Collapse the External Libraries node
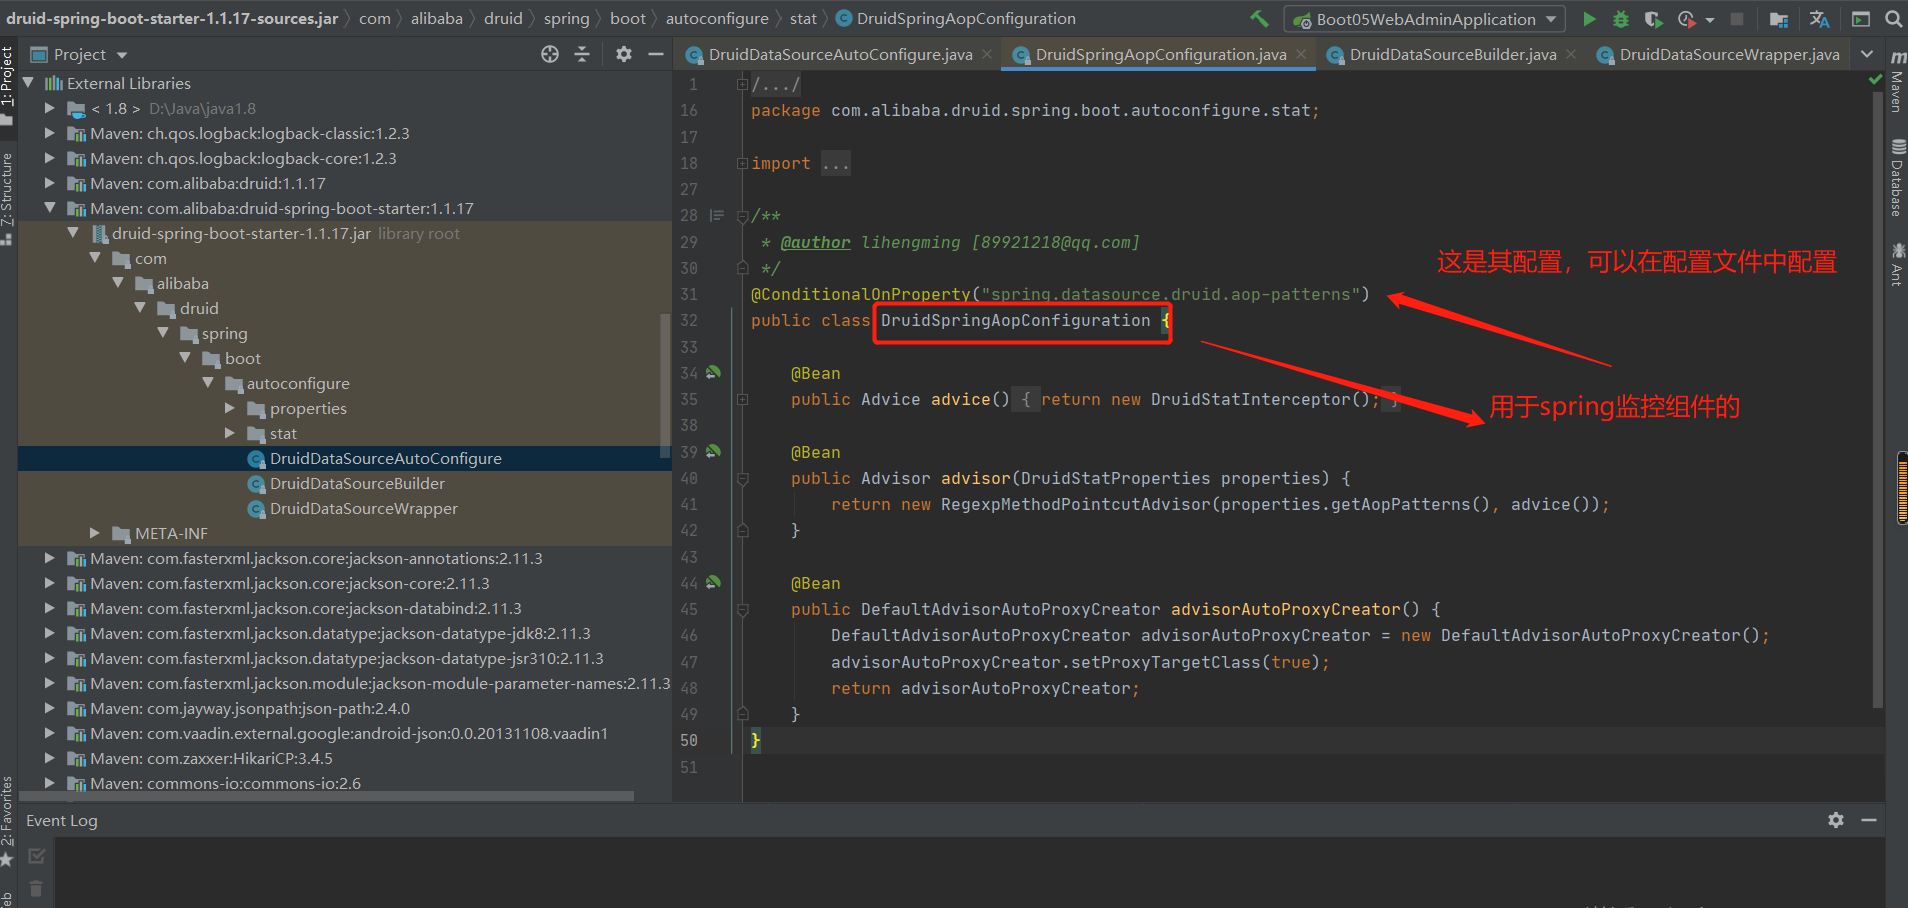Viewport: 1908px width, 908px height. coord(28,83)
